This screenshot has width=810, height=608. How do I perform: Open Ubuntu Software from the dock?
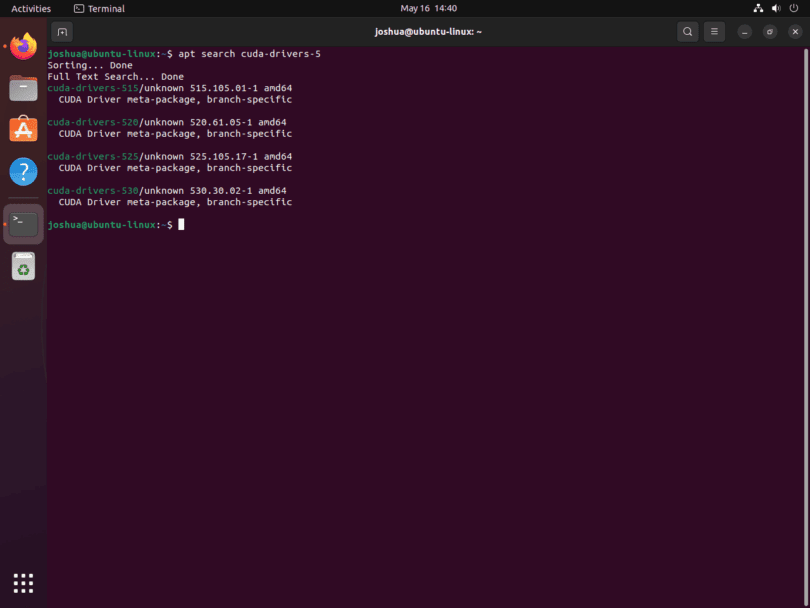click(23, 128)
